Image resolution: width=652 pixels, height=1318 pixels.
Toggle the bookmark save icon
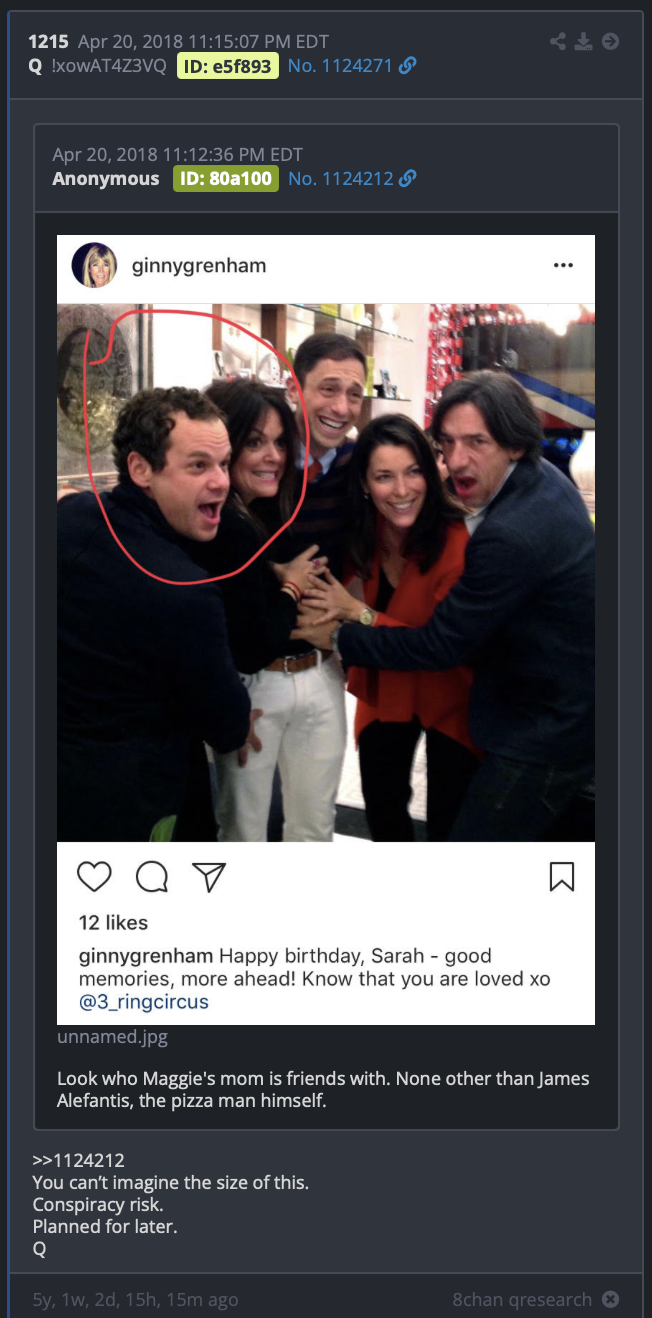pos(562,877)
